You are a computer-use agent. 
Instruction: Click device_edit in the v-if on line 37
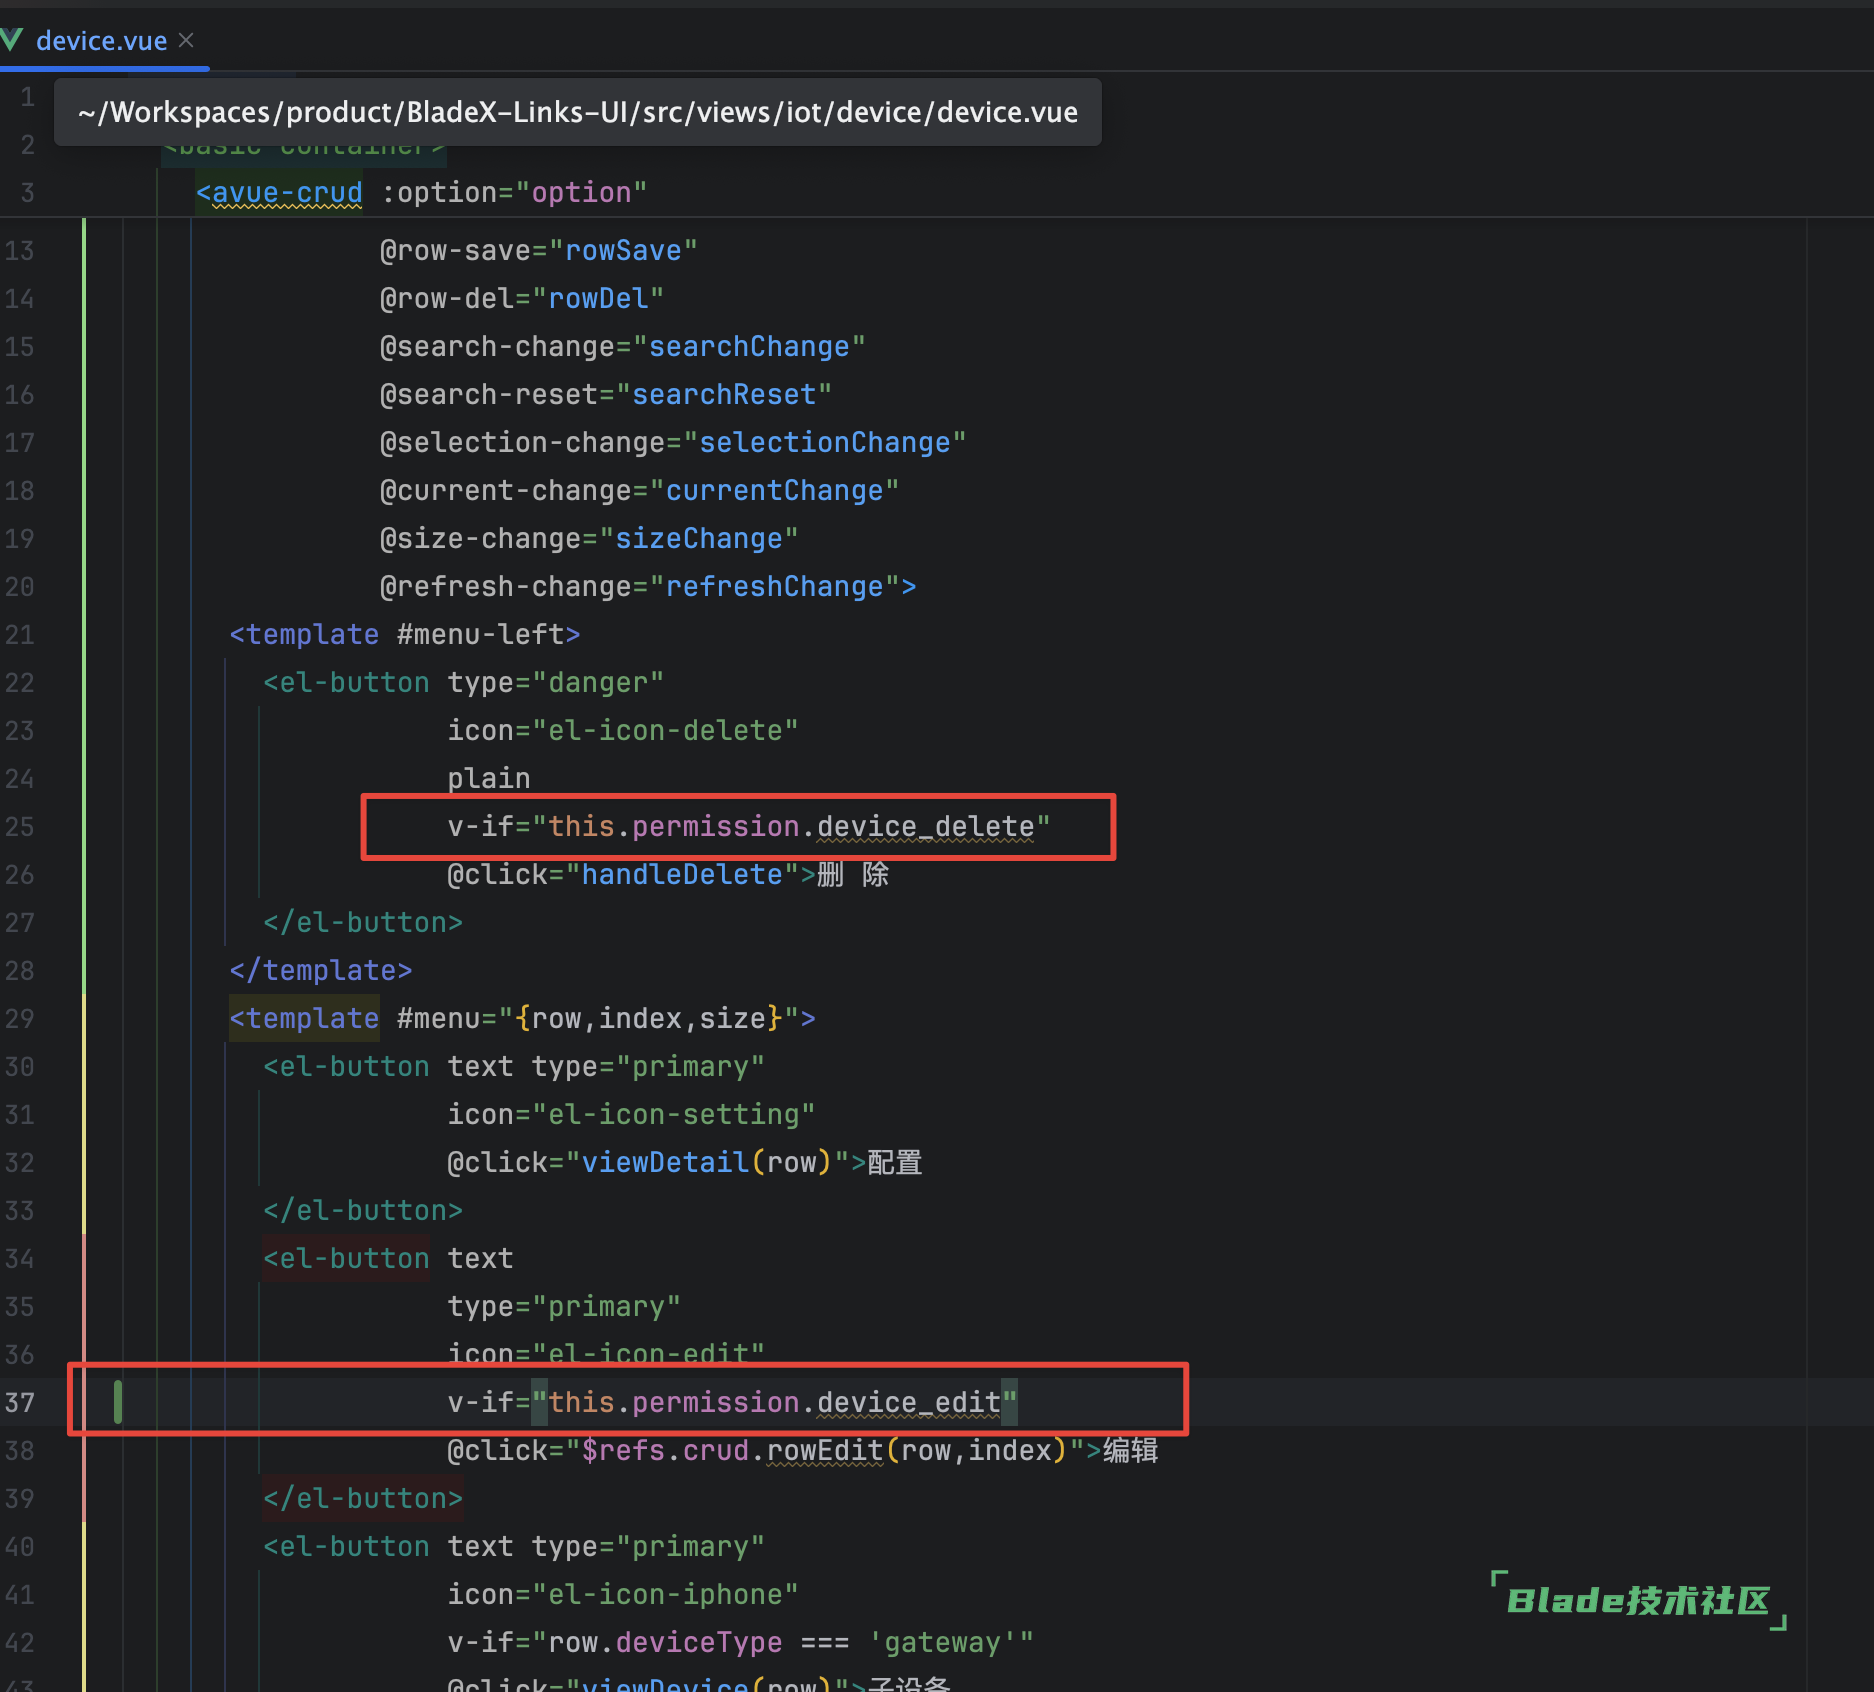click(908, 1403)
